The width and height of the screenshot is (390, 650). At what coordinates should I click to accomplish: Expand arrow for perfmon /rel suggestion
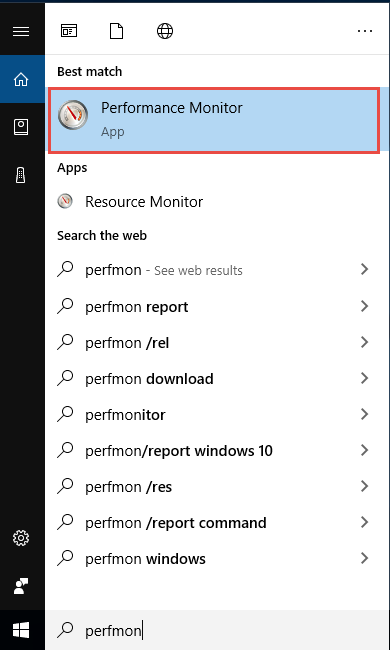pos(365,342)
